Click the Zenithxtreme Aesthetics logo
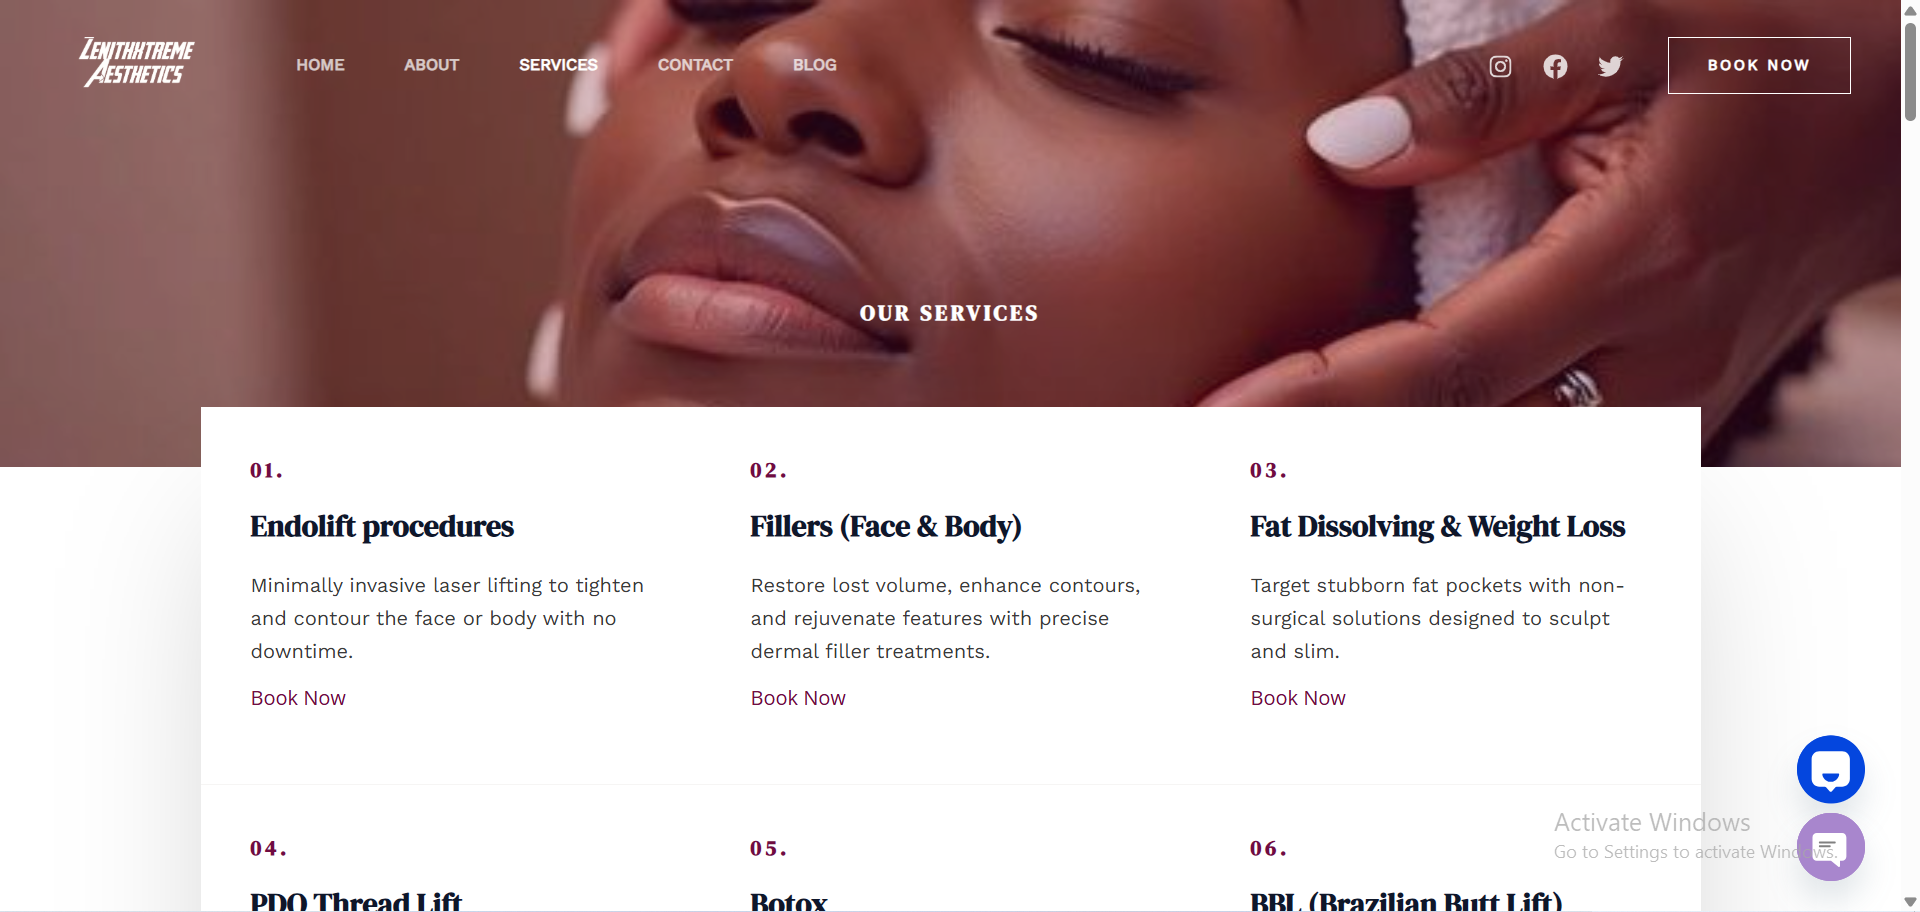Screen dimensions: 1920x912 [x=137, y=63]
